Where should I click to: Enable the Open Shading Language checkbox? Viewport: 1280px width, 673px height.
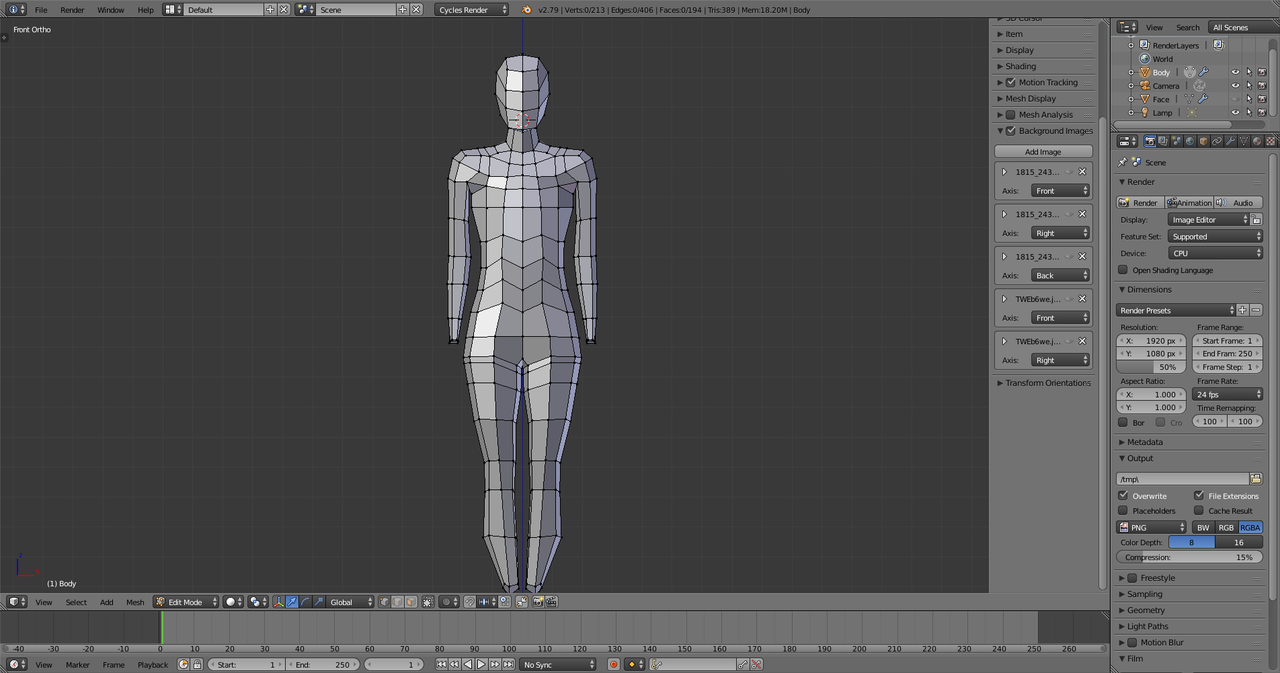(1123, 270)
